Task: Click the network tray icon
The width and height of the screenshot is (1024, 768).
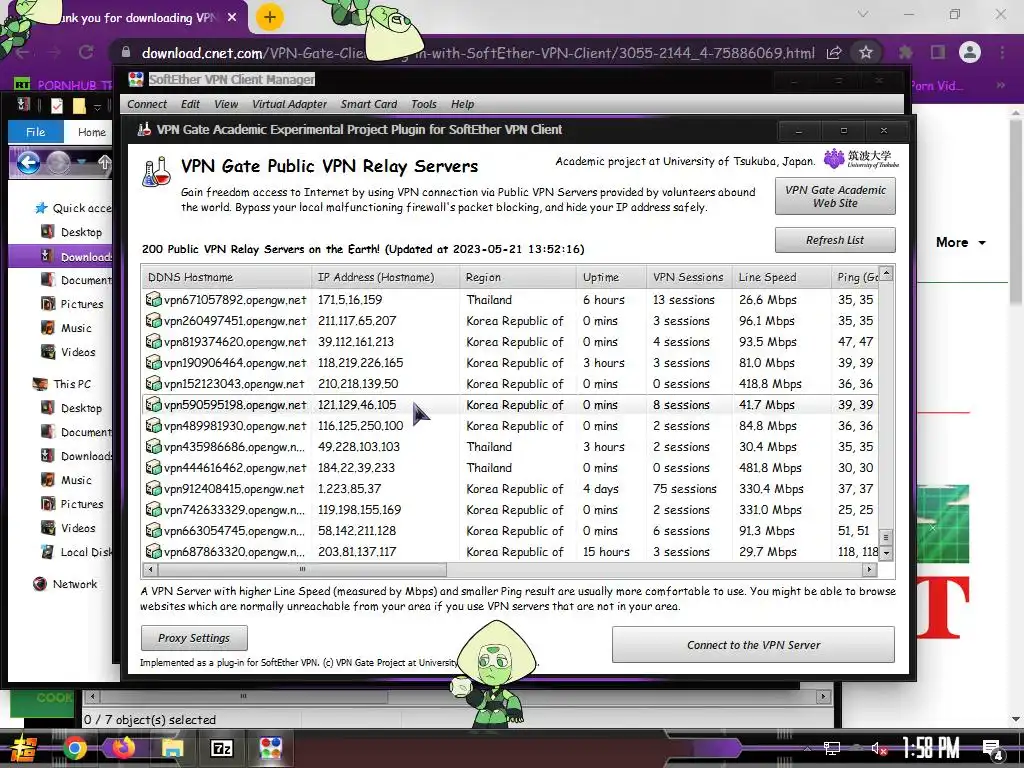Action: tap(831, 748)
